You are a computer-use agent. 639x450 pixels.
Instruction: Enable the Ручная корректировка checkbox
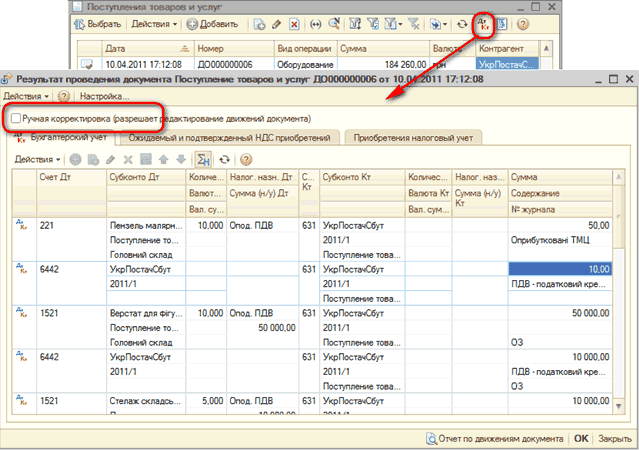[x=16, y=118]
